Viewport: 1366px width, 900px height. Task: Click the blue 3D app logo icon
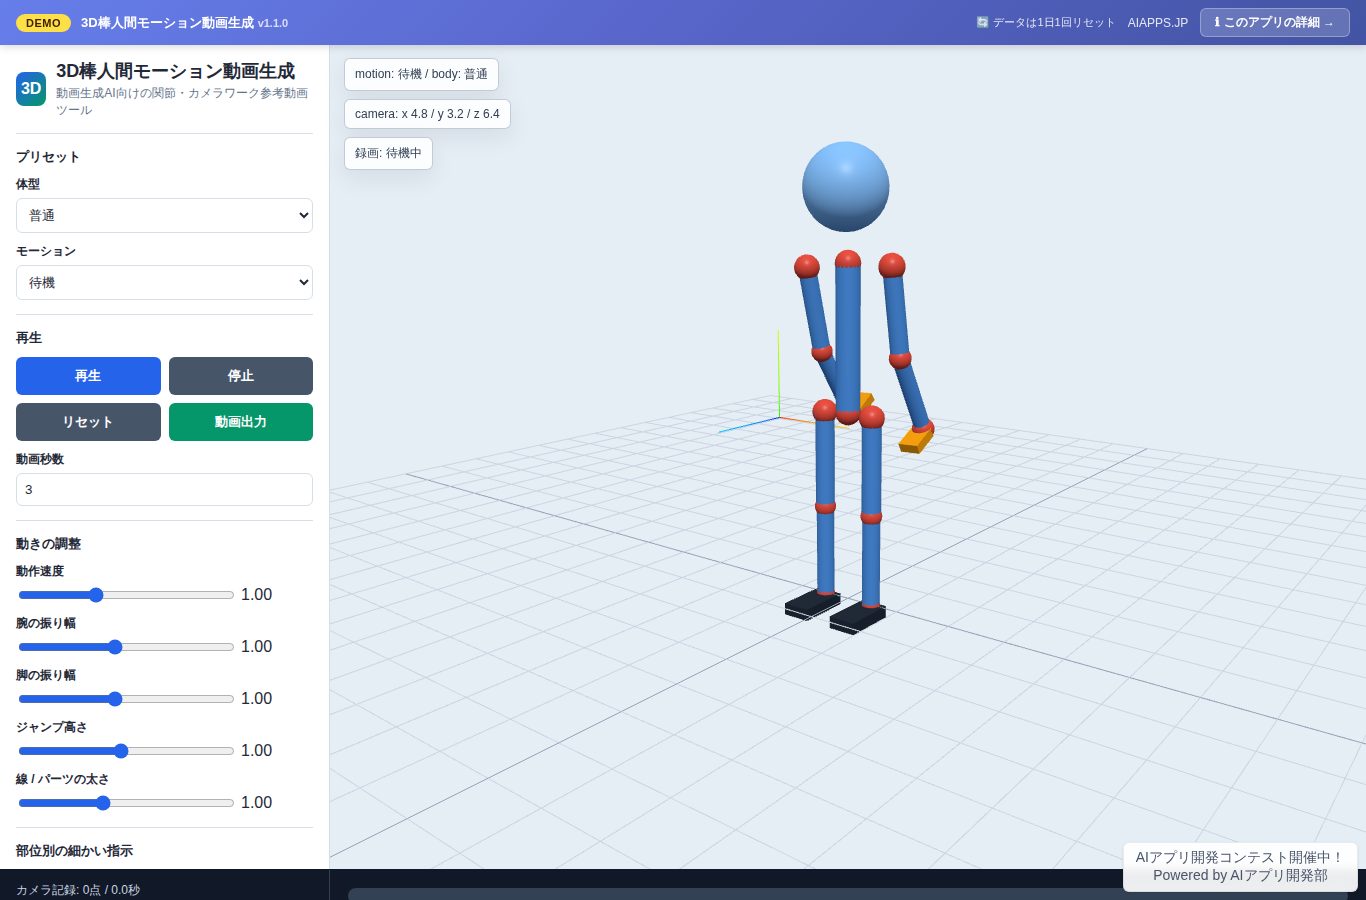coord(31,88)
